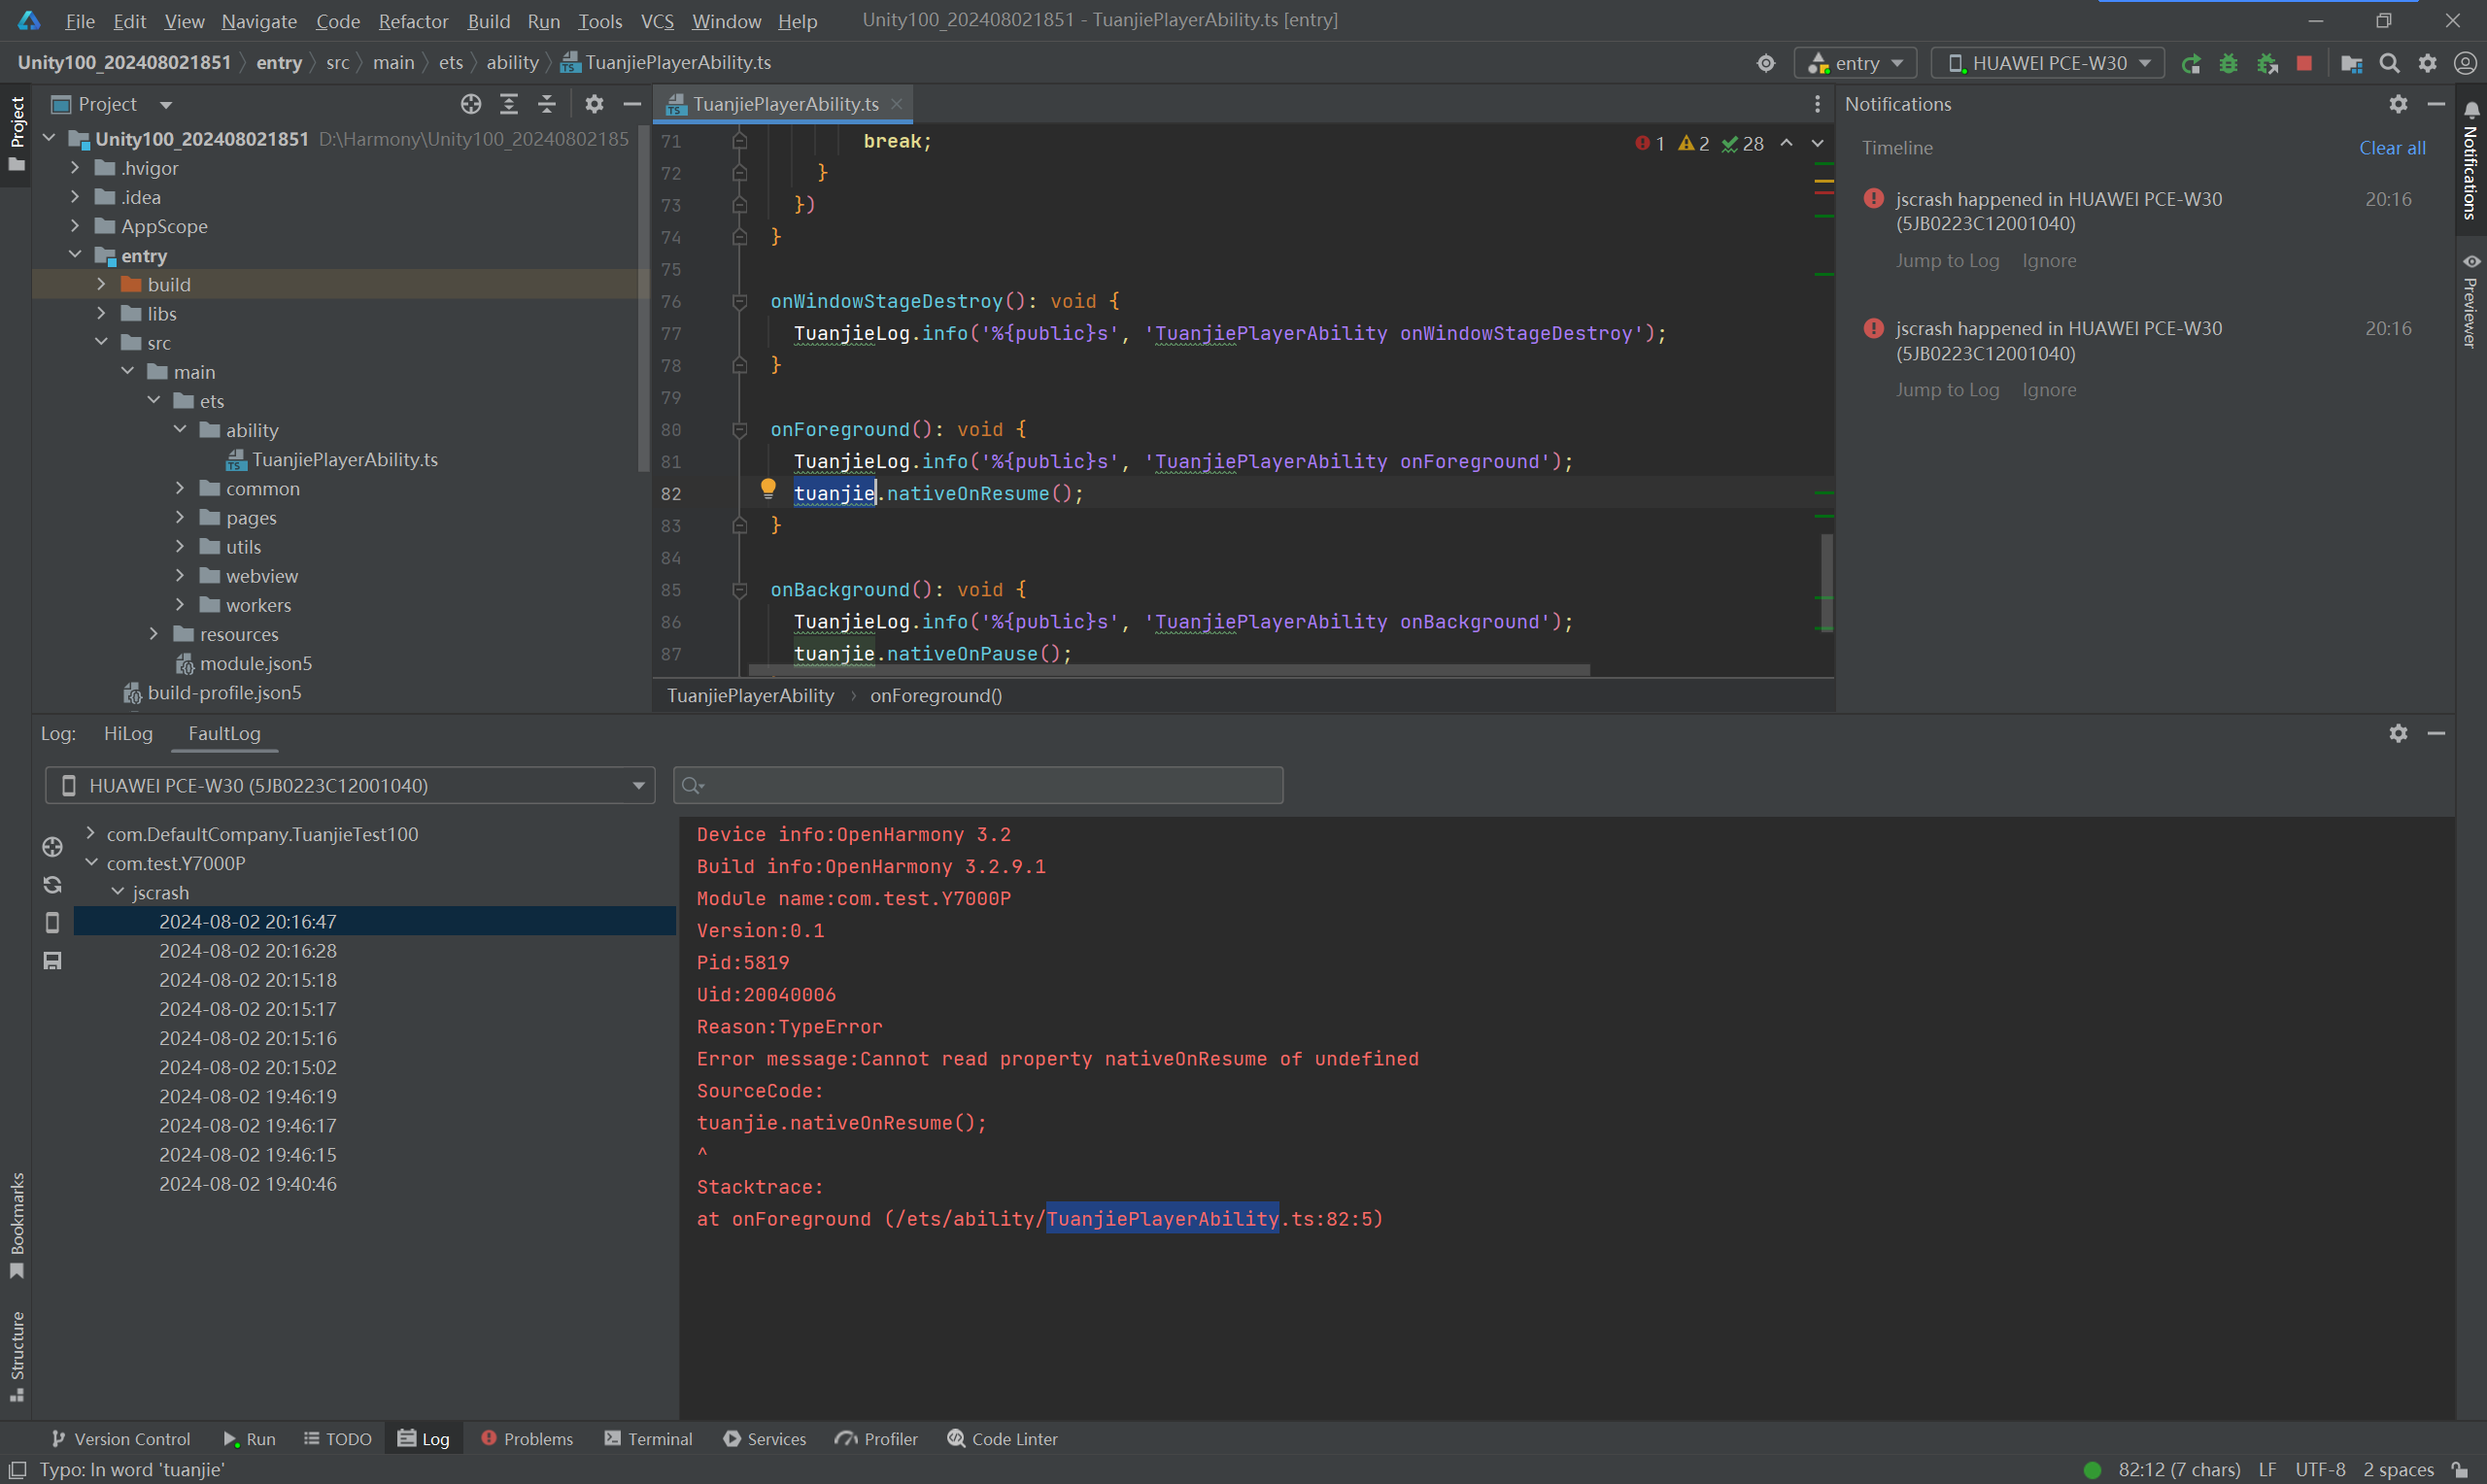Expand com.DefaultCompany.TuanjieTest100 in FaultLog tree
Screen dimensions: 2487x1484
tap(91, 833)
